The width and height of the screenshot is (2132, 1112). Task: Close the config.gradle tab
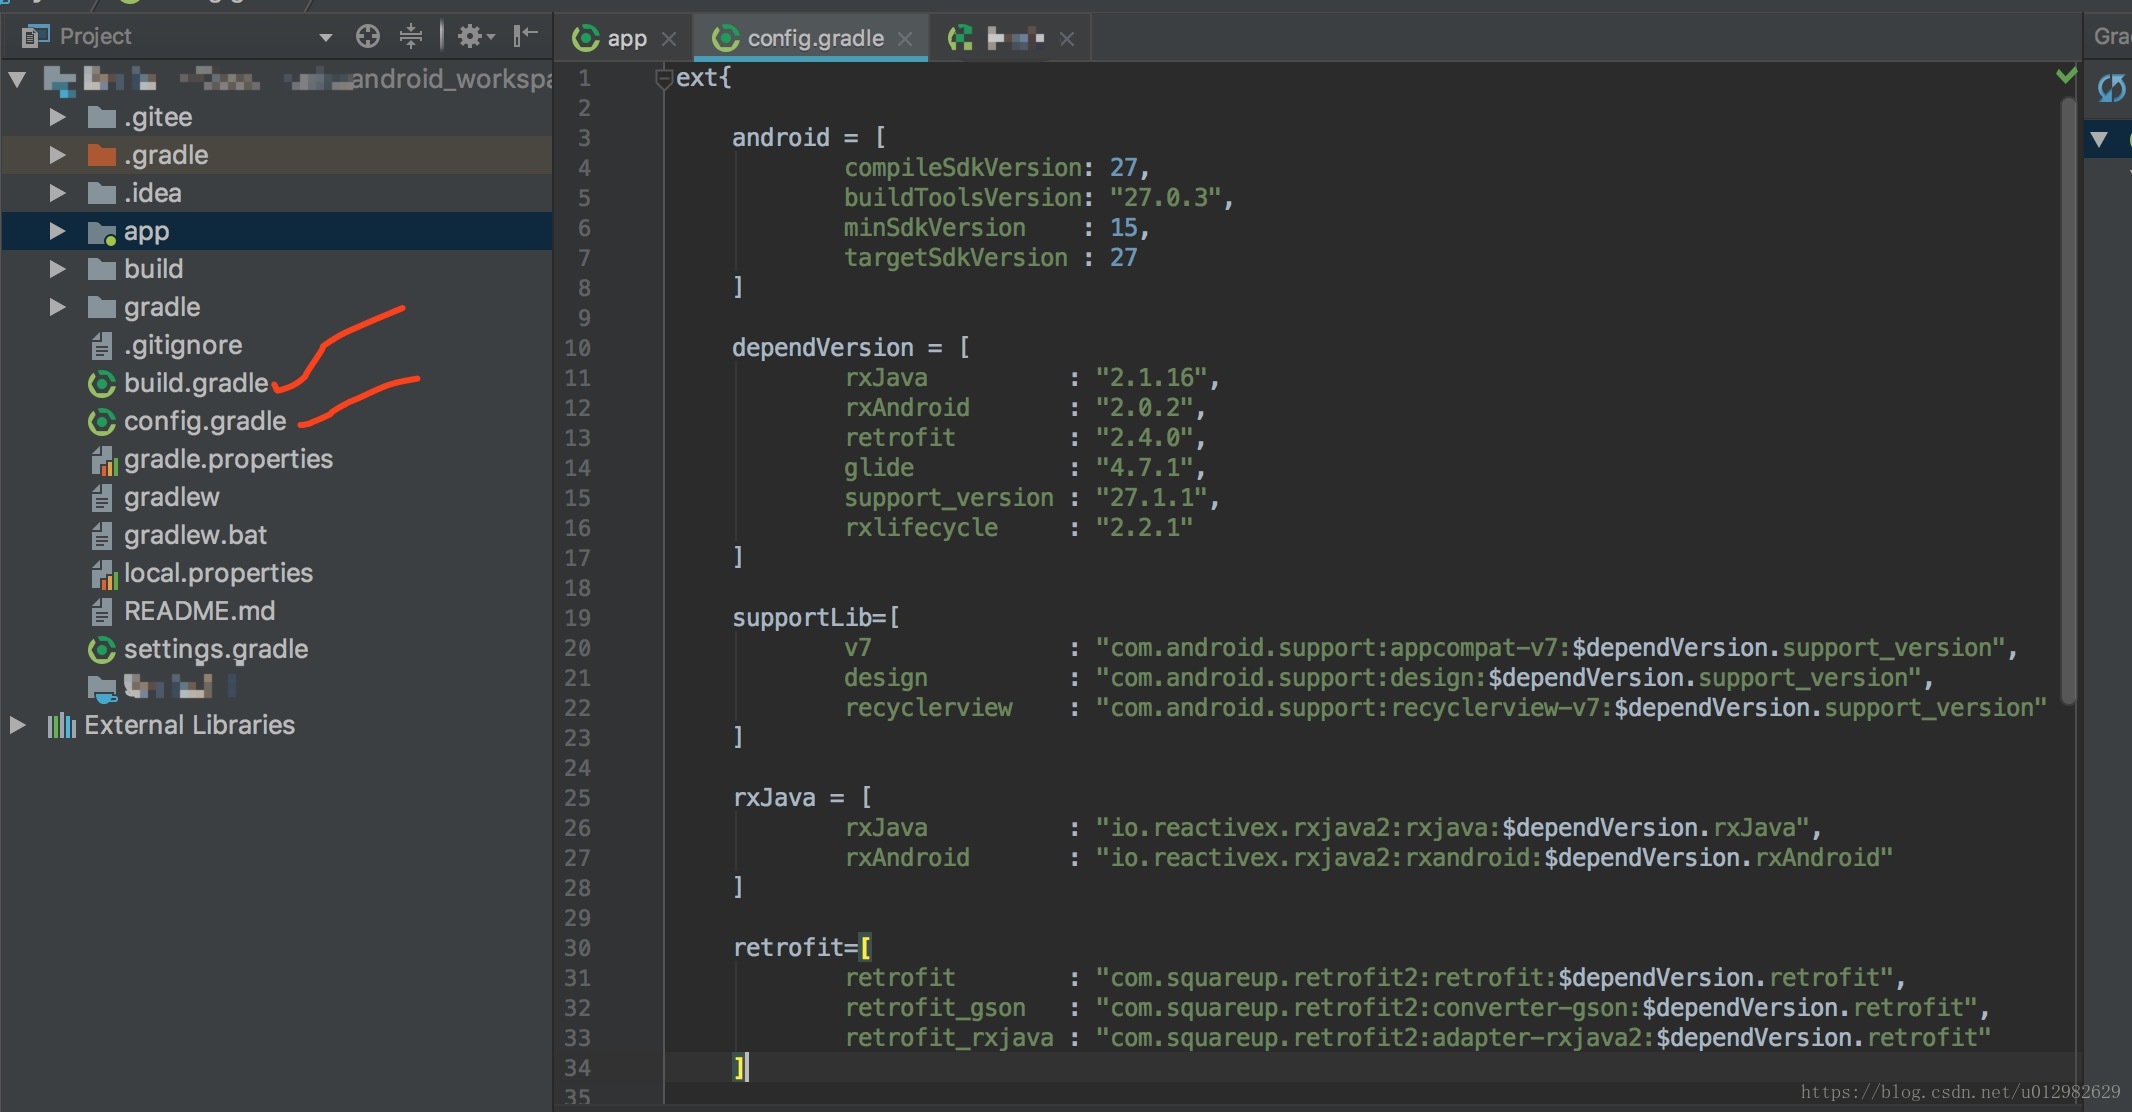click(x=905, y=39)
